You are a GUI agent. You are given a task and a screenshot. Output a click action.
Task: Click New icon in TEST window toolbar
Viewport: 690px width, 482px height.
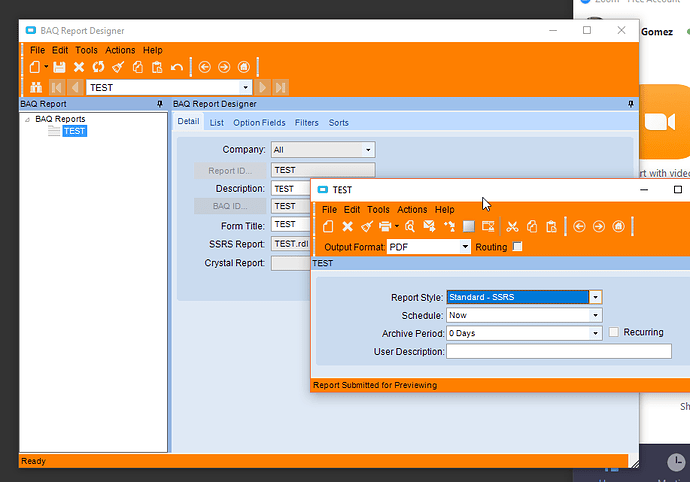click(328, 226)
